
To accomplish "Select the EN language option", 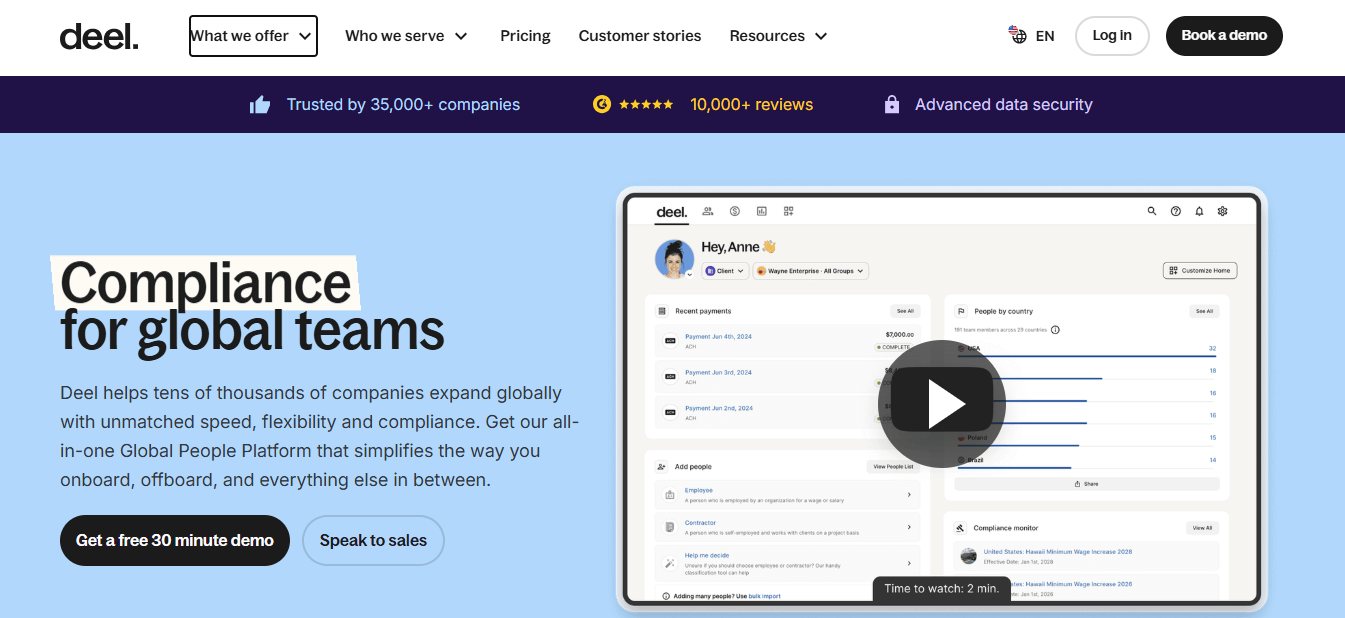I will pos(1045,36).
